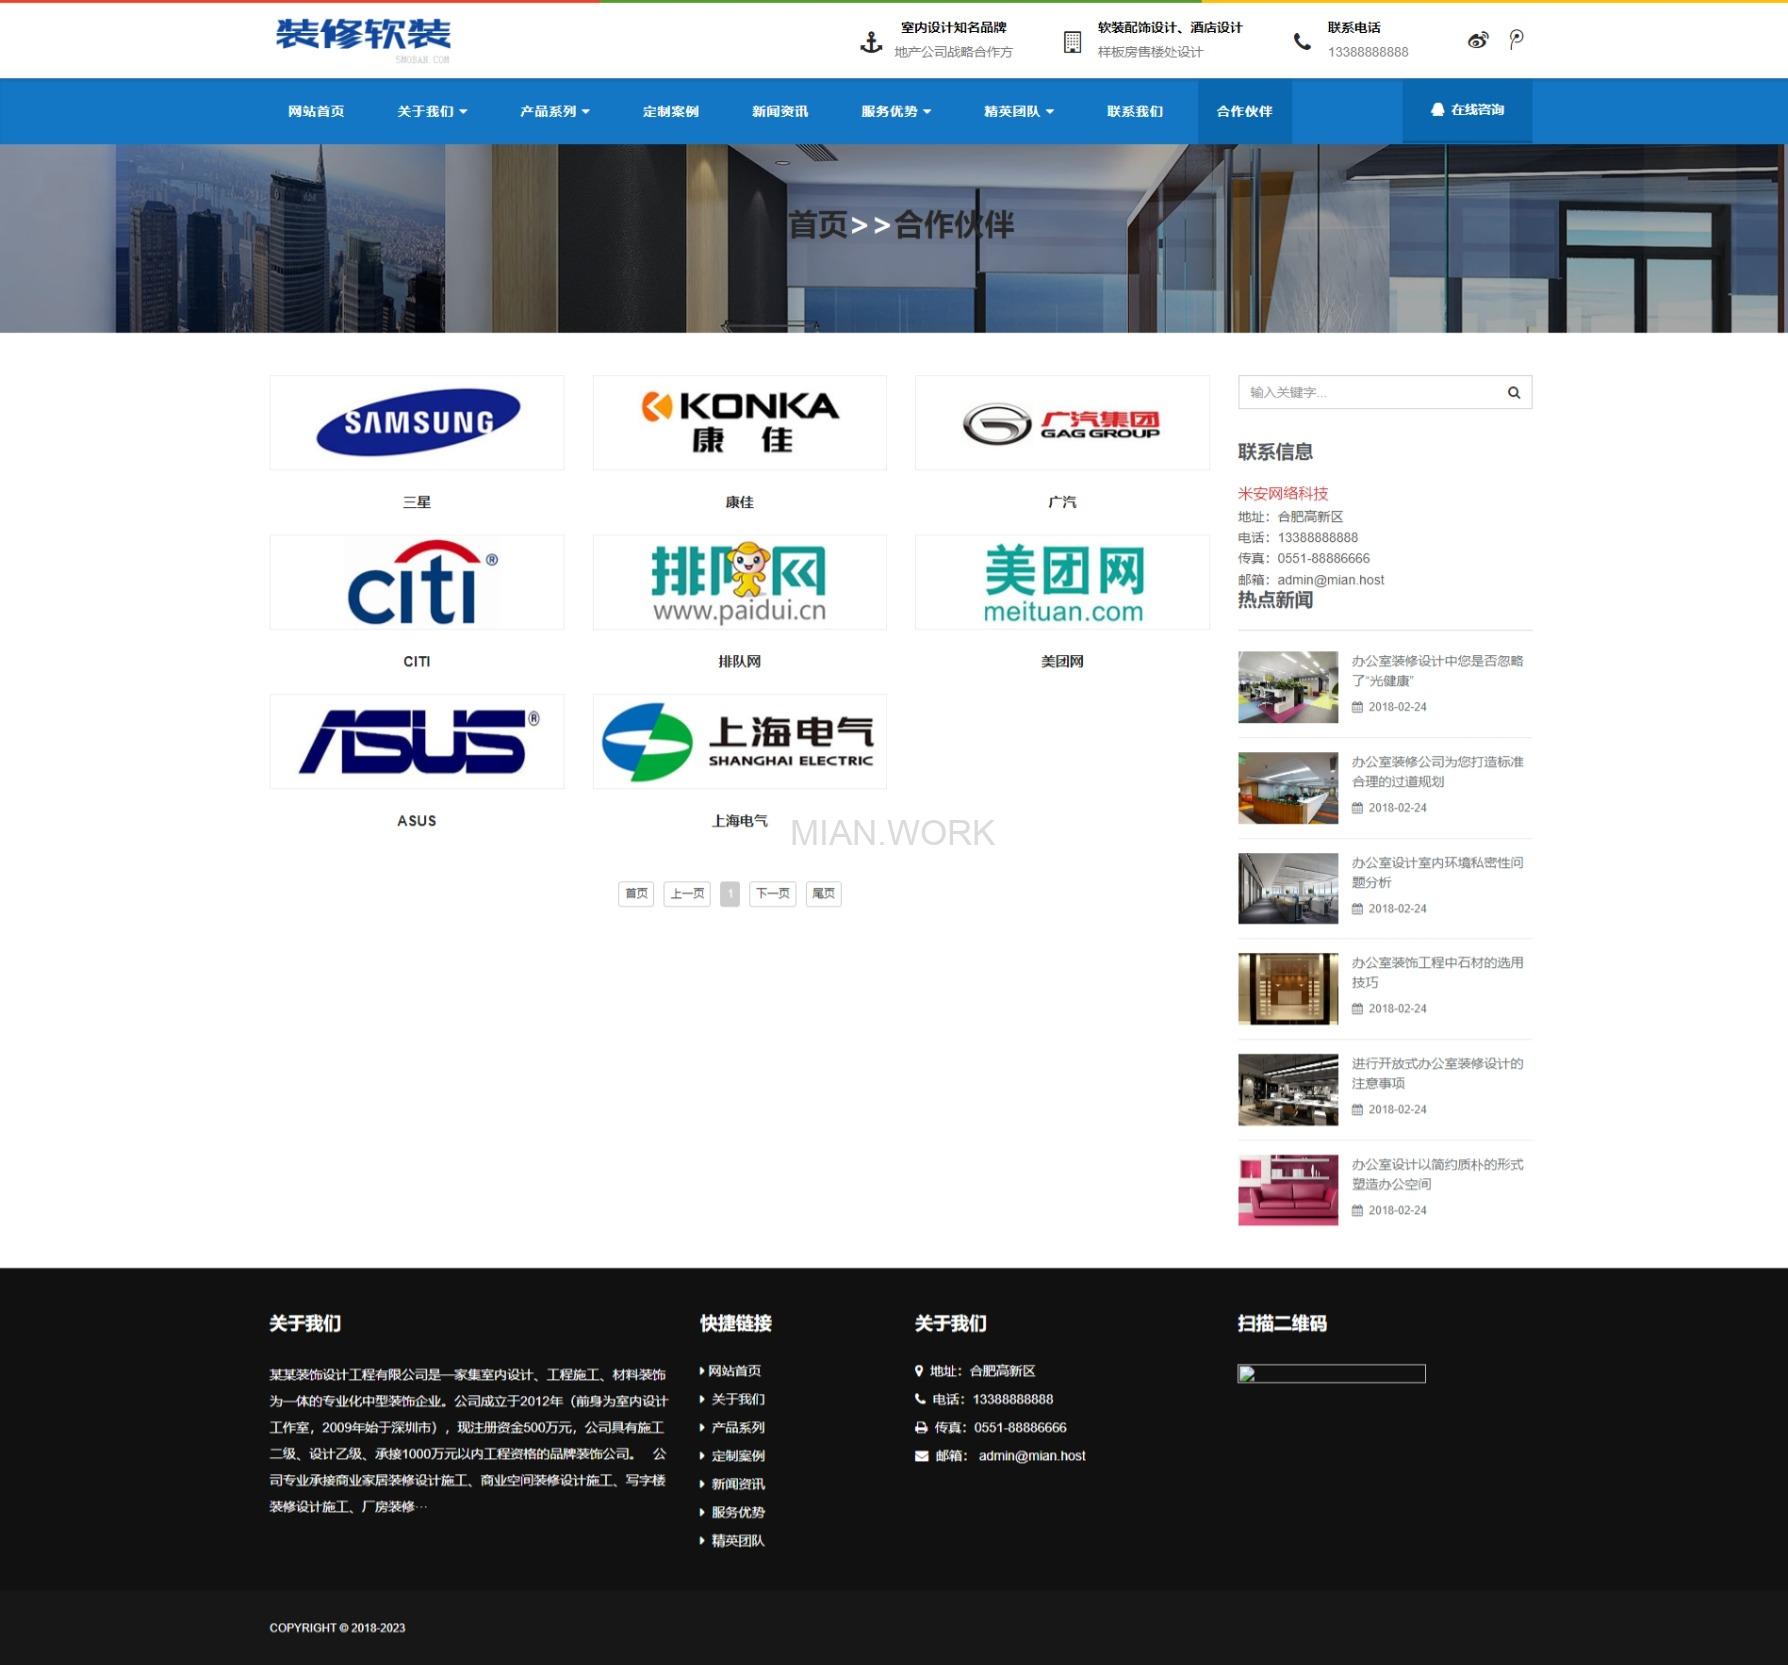The image size is (1788, 1665).
Task: Click pagination 尾页 button
Action: point(823,893)
